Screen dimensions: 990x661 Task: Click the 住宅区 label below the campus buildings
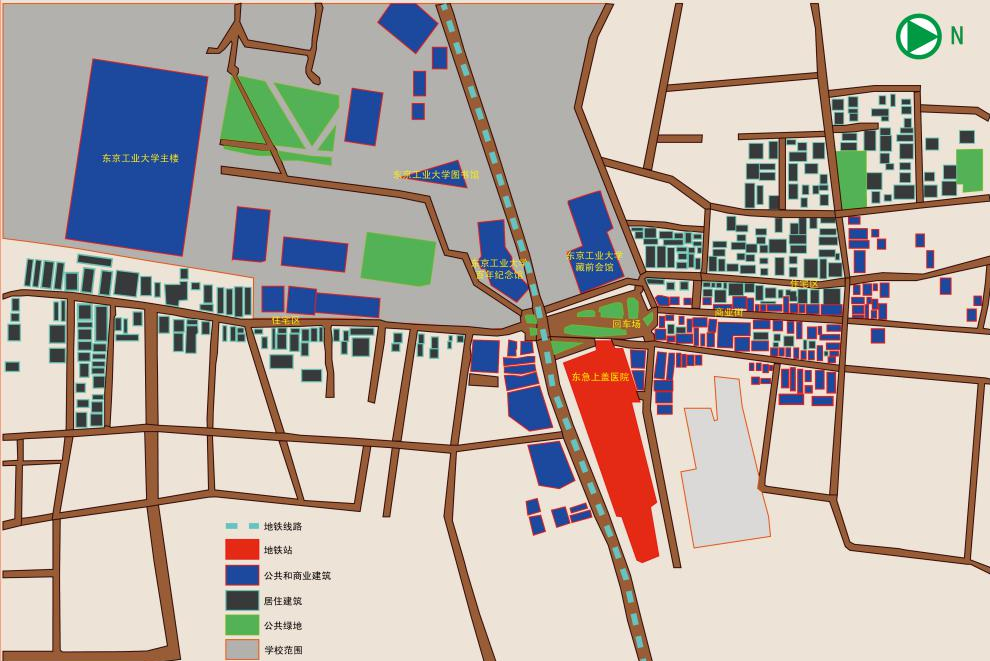click(285, 320)
